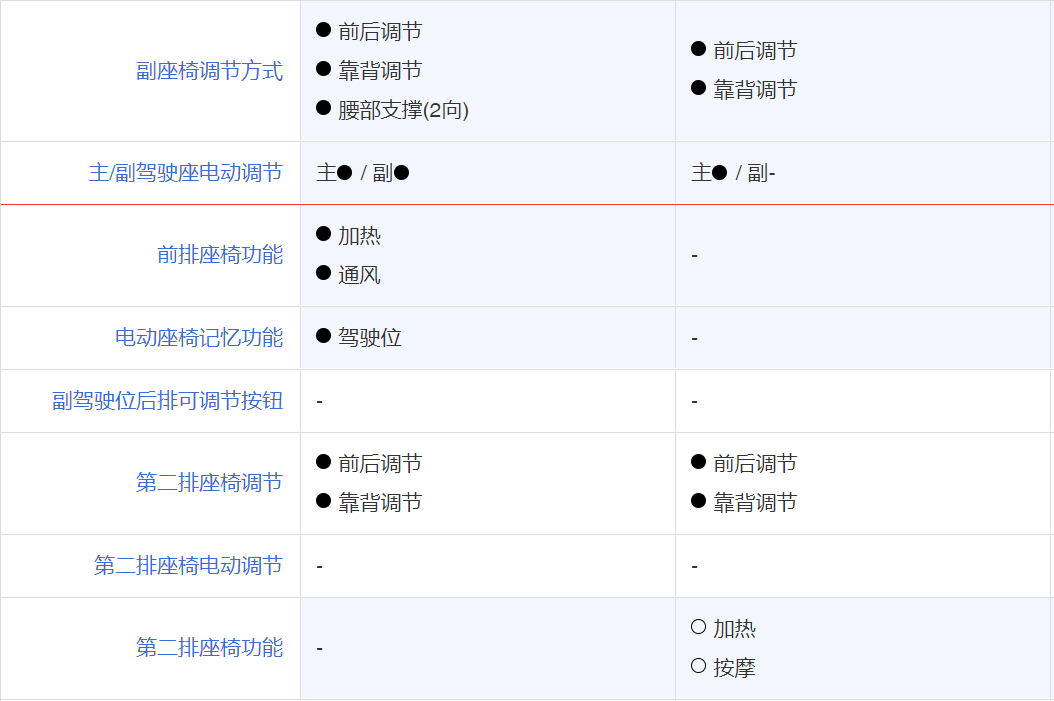Click the 副驾驶位后排可调节按钮 link

click(167, 401)
